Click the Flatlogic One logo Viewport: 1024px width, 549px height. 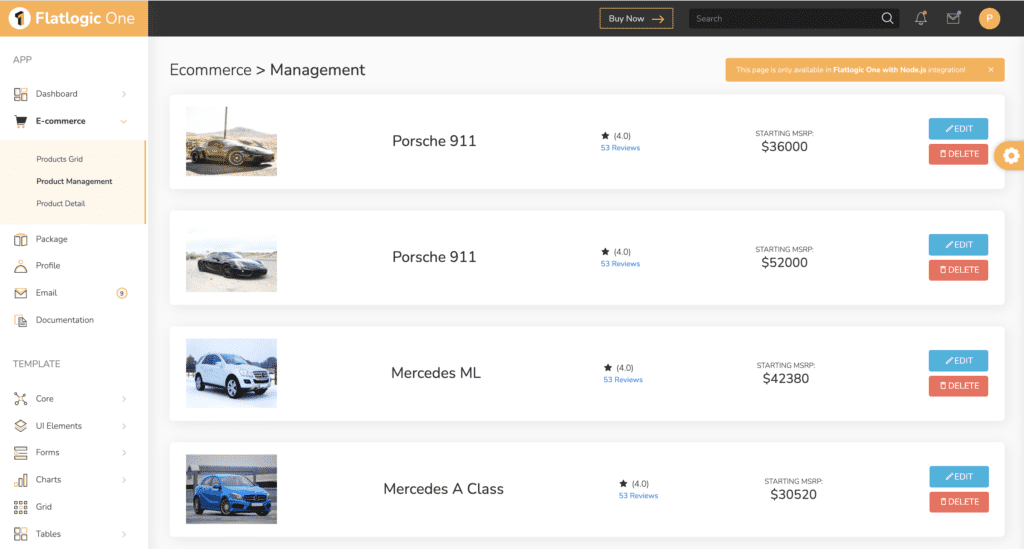[x=73, y=18]
